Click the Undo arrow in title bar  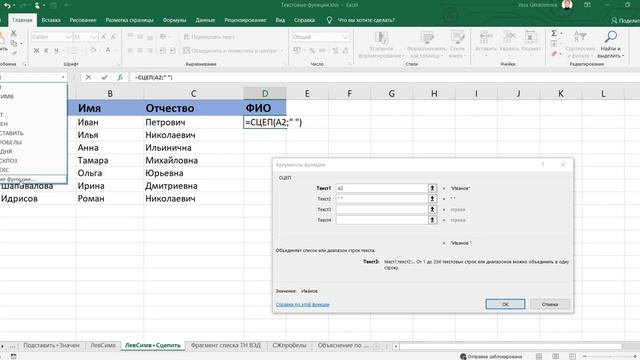(x=7, y=5)
